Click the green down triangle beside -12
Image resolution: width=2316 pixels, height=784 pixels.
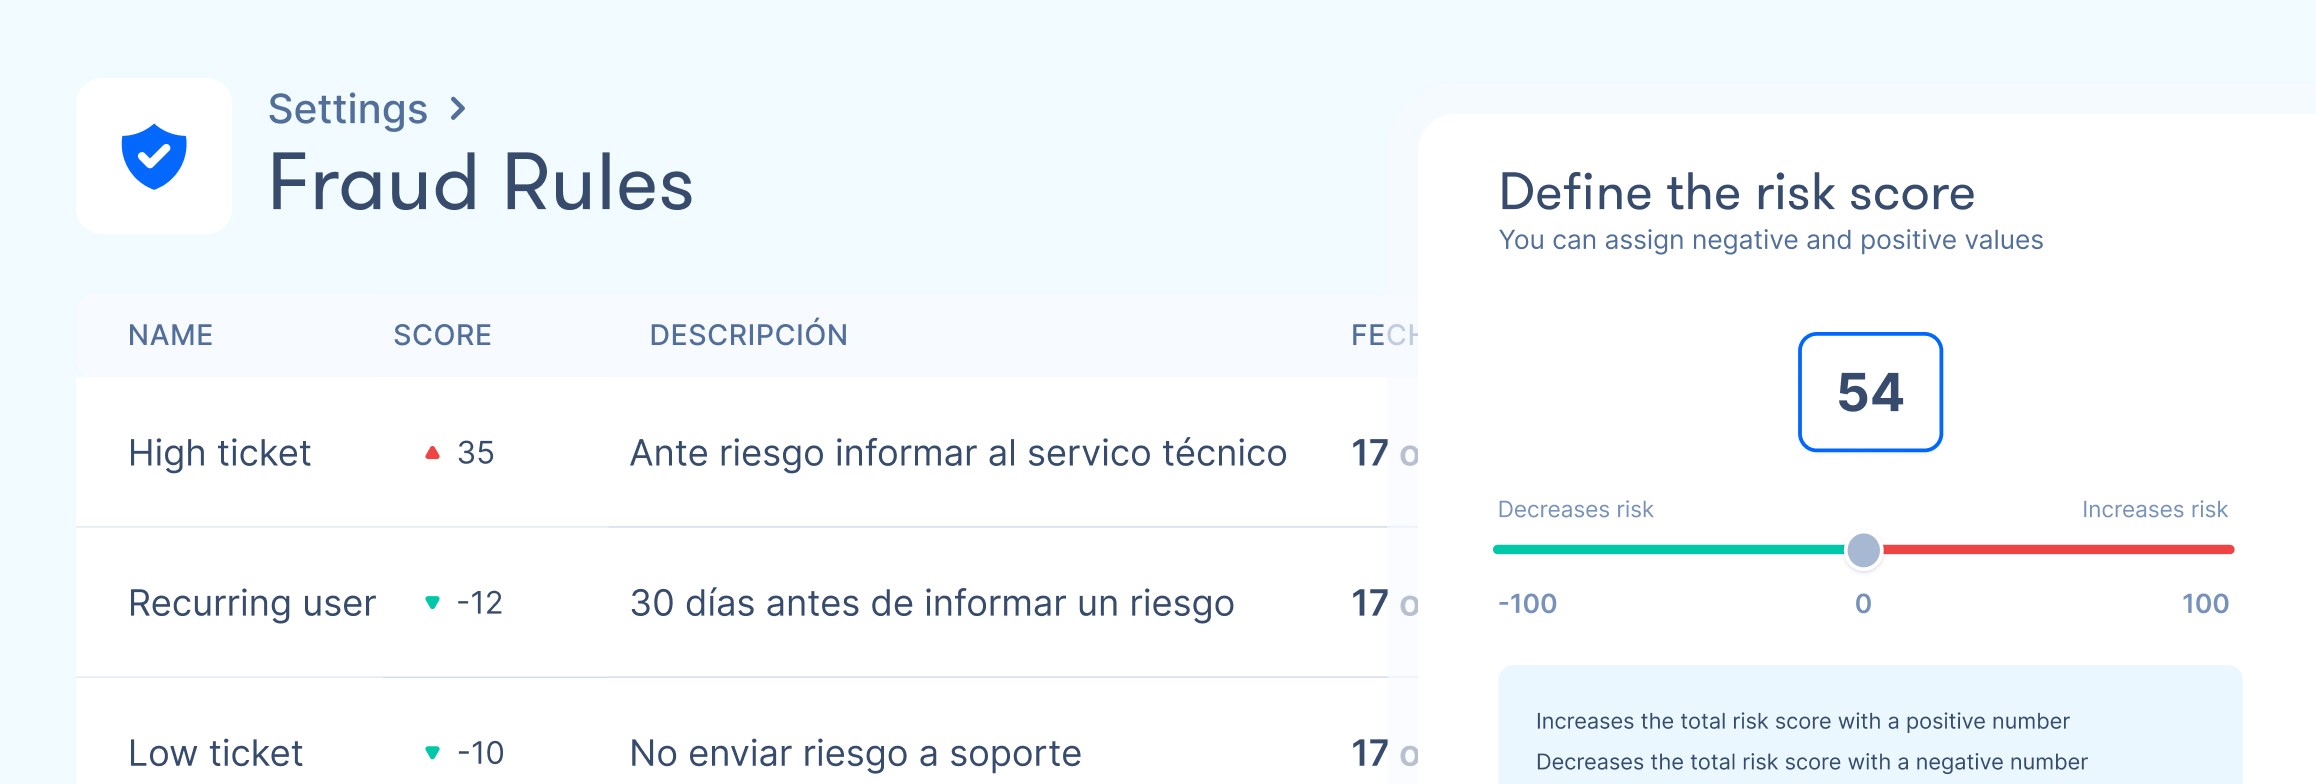click(x=432, y=603)
